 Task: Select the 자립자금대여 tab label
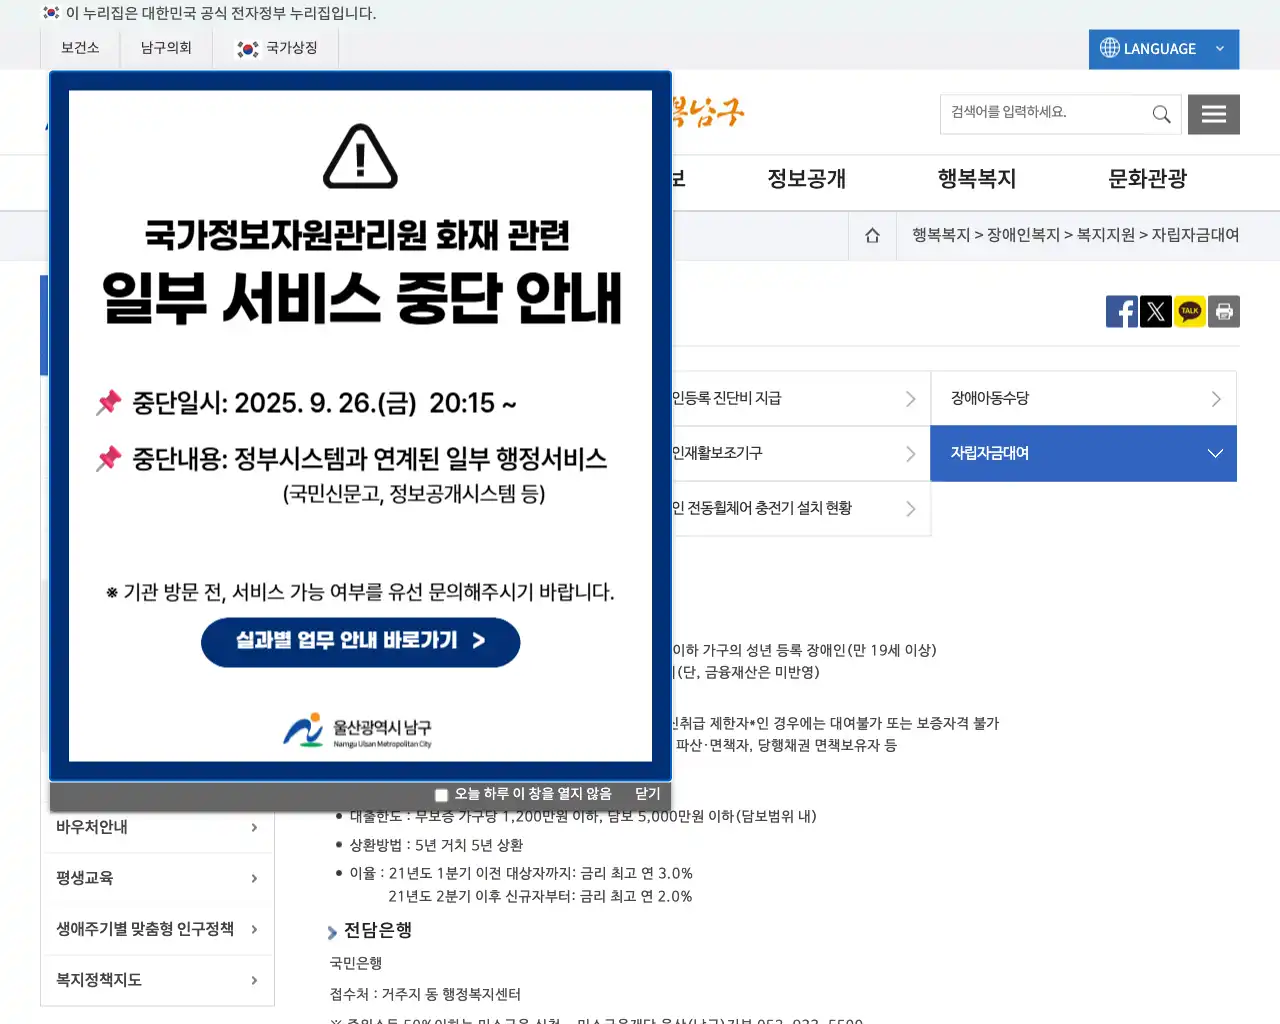click(990, 453)
